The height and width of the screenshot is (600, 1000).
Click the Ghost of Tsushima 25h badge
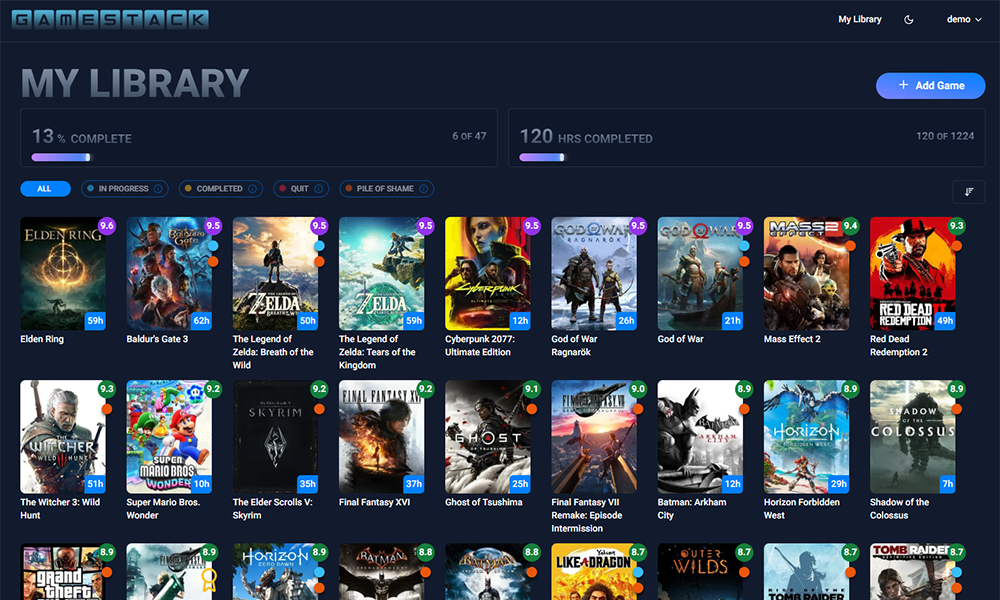click(520, 484)
